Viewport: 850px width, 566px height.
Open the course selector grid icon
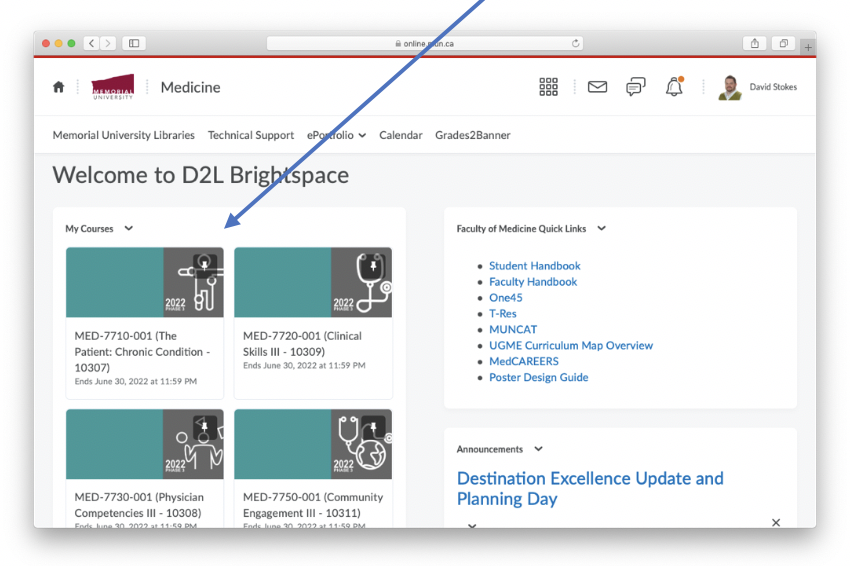pyautogui.click(x=548, y=87)
